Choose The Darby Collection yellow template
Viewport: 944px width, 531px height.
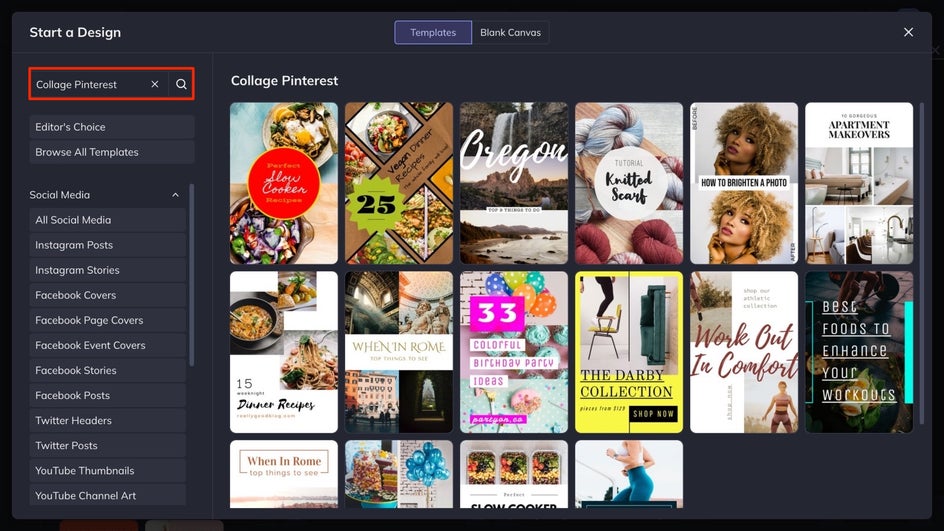[x=629, y=352]
